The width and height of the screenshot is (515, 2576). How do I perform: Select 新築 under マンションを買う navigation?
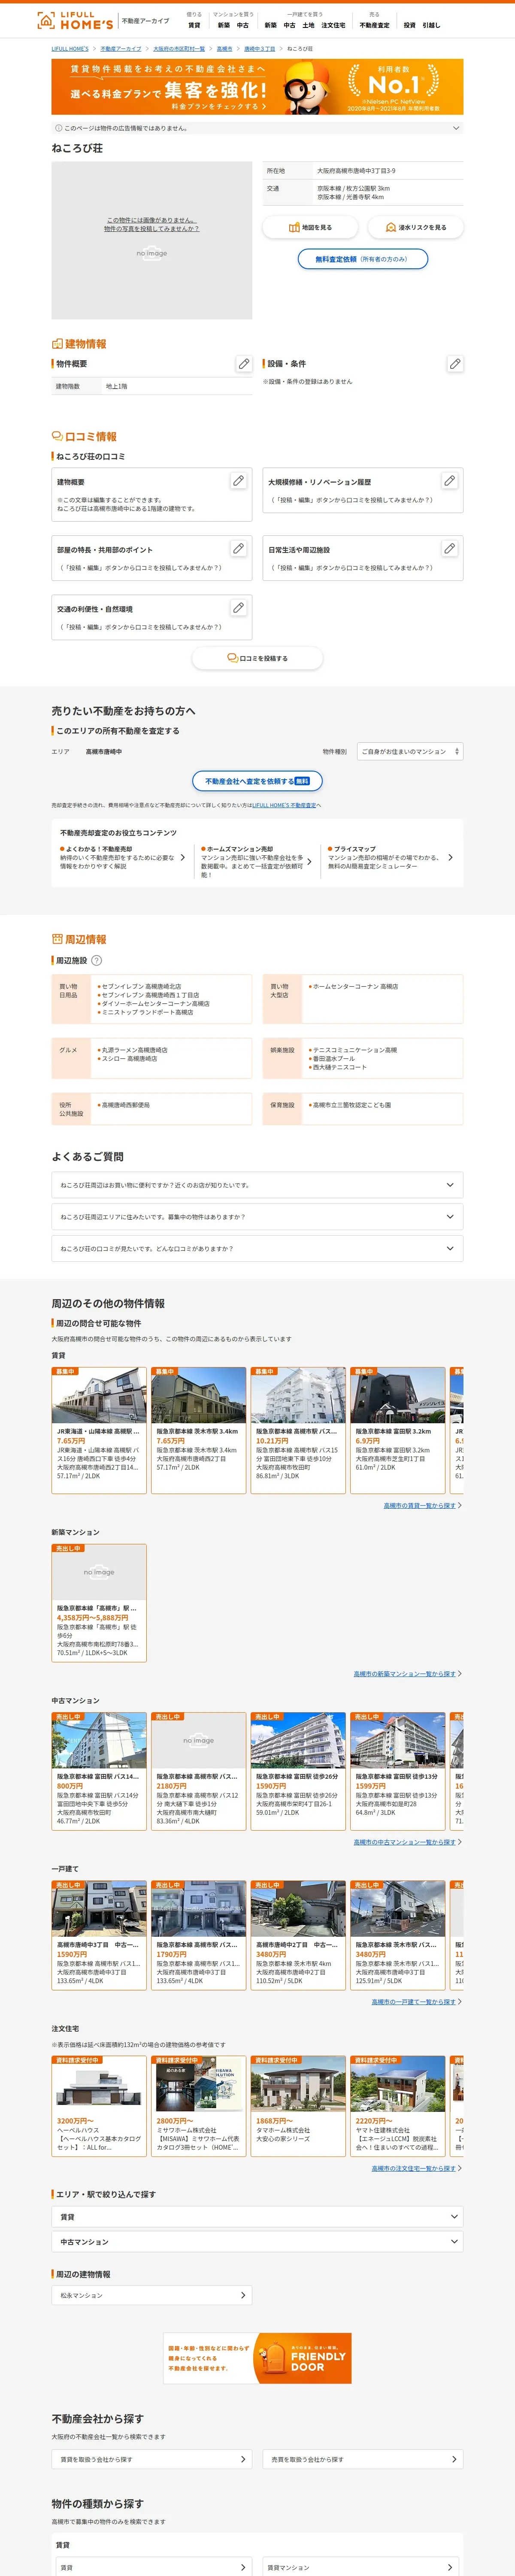(x=223, y=25)
